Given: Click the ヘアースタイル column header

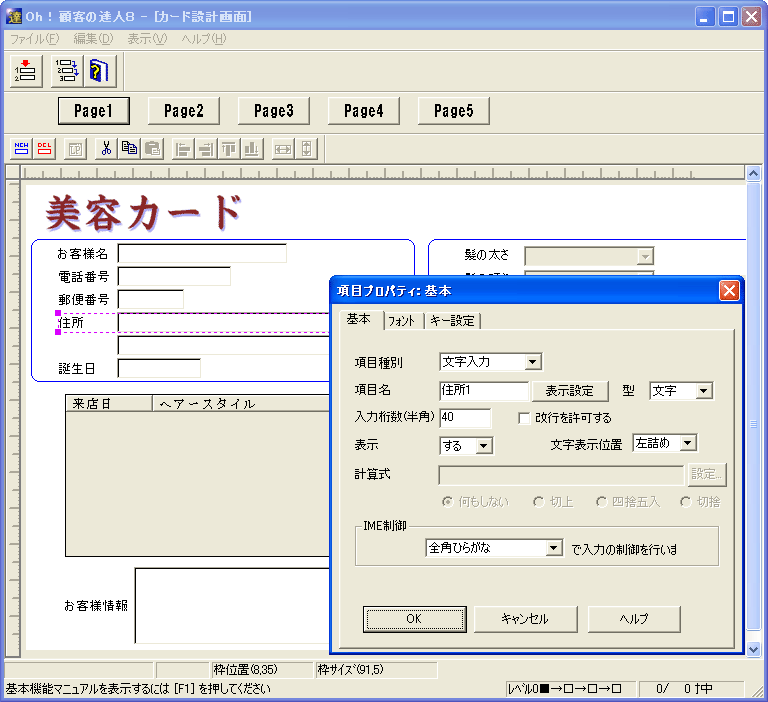Looking at the screenshot, I should pos(241,403).
